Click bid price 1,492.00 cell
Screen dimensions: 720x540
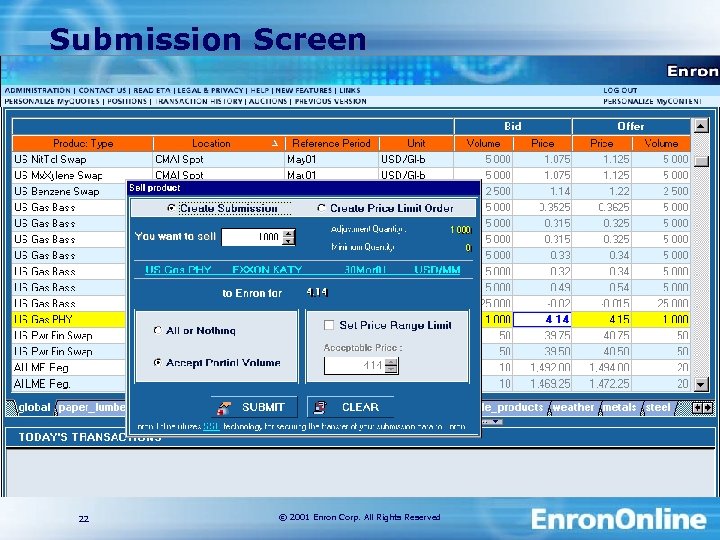click(x=542, y=367)
